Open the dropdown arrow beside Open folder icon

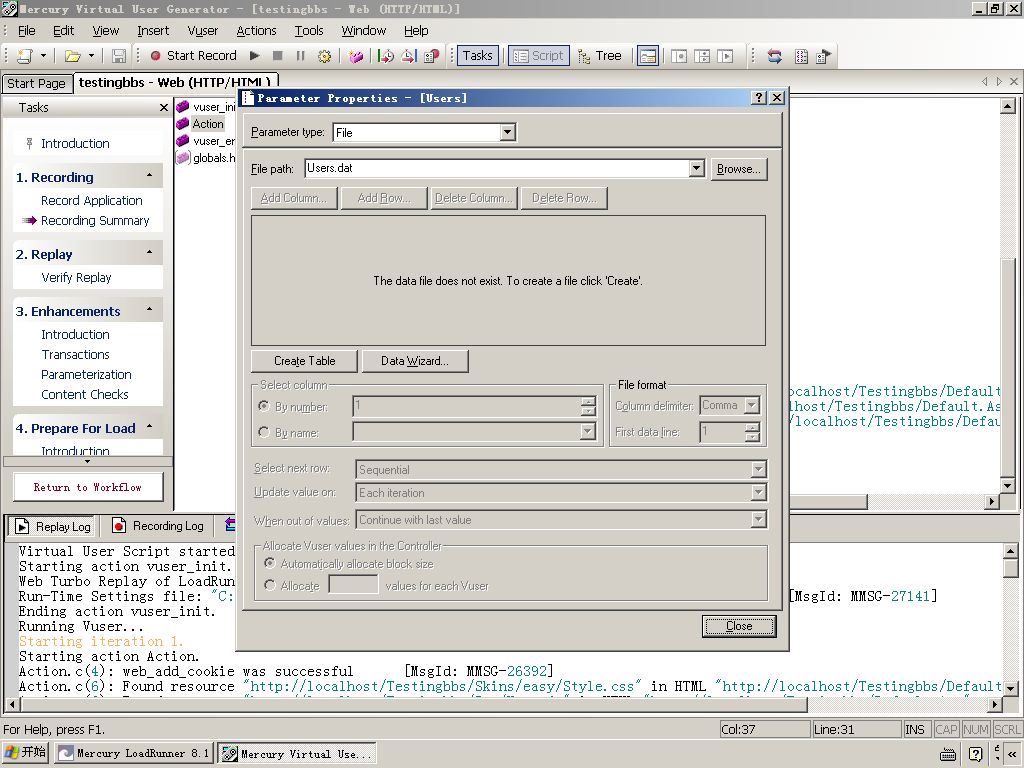(91, 56)
